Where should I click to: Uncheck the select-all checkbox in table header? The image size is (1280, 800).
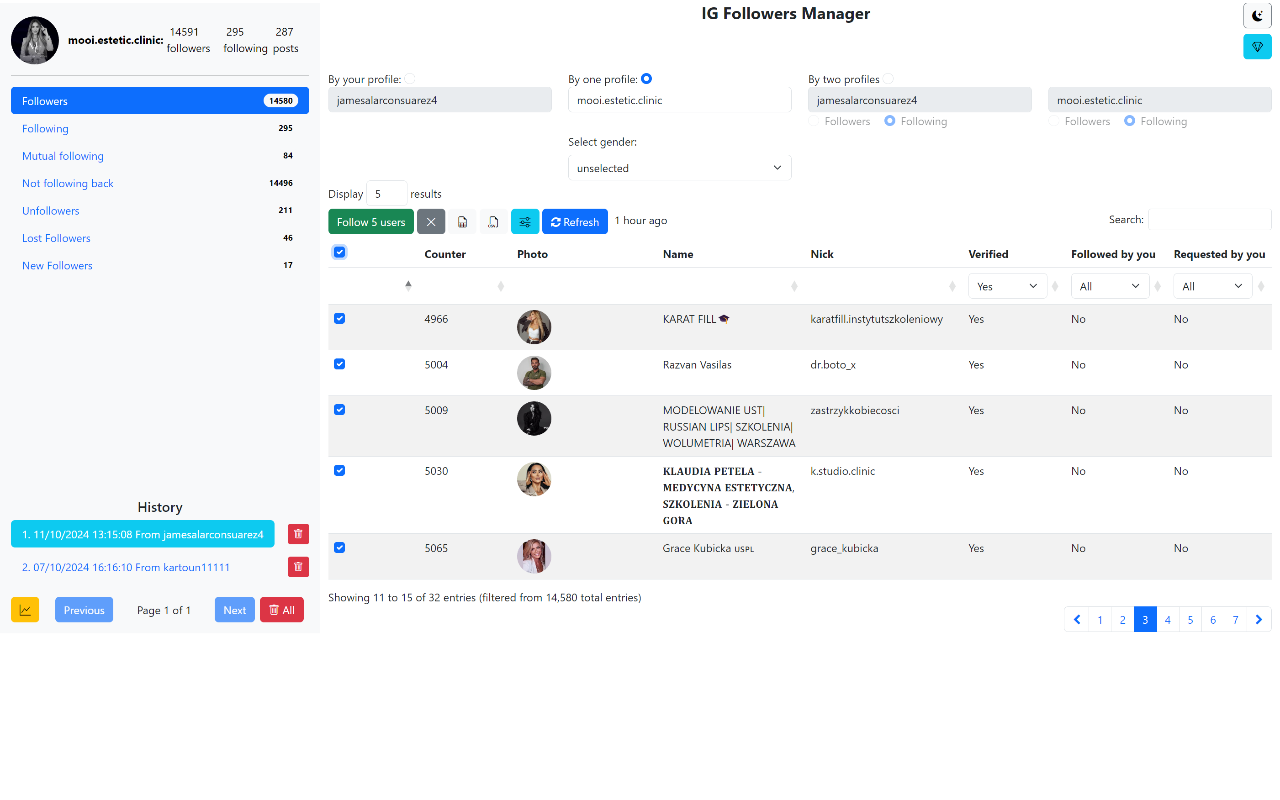[339, 252]
